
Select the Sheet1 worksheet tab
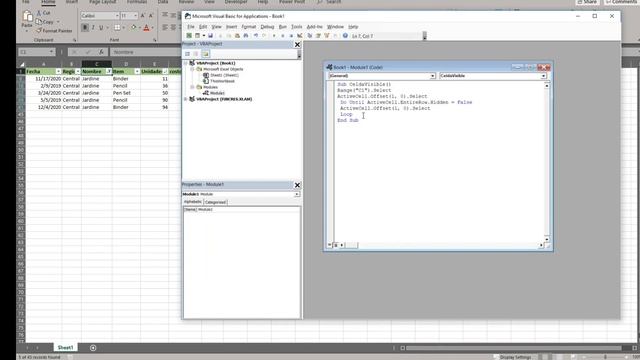click(x=65, y=348)
